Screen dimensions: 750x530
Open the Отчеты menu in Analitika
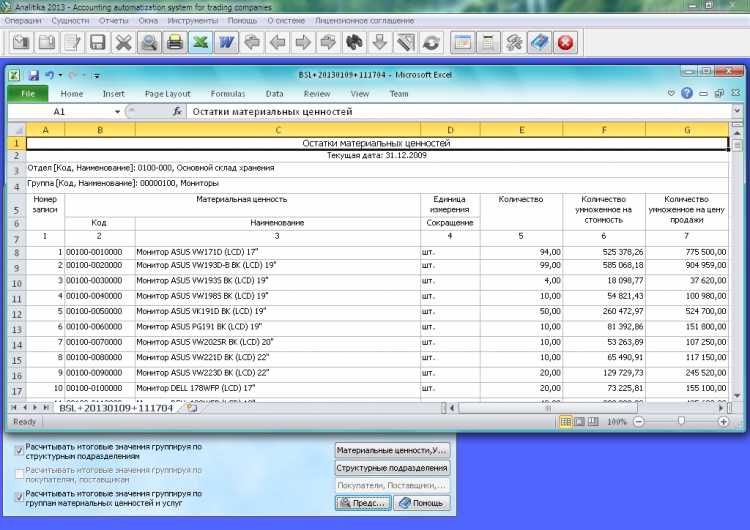pos(113,20)
